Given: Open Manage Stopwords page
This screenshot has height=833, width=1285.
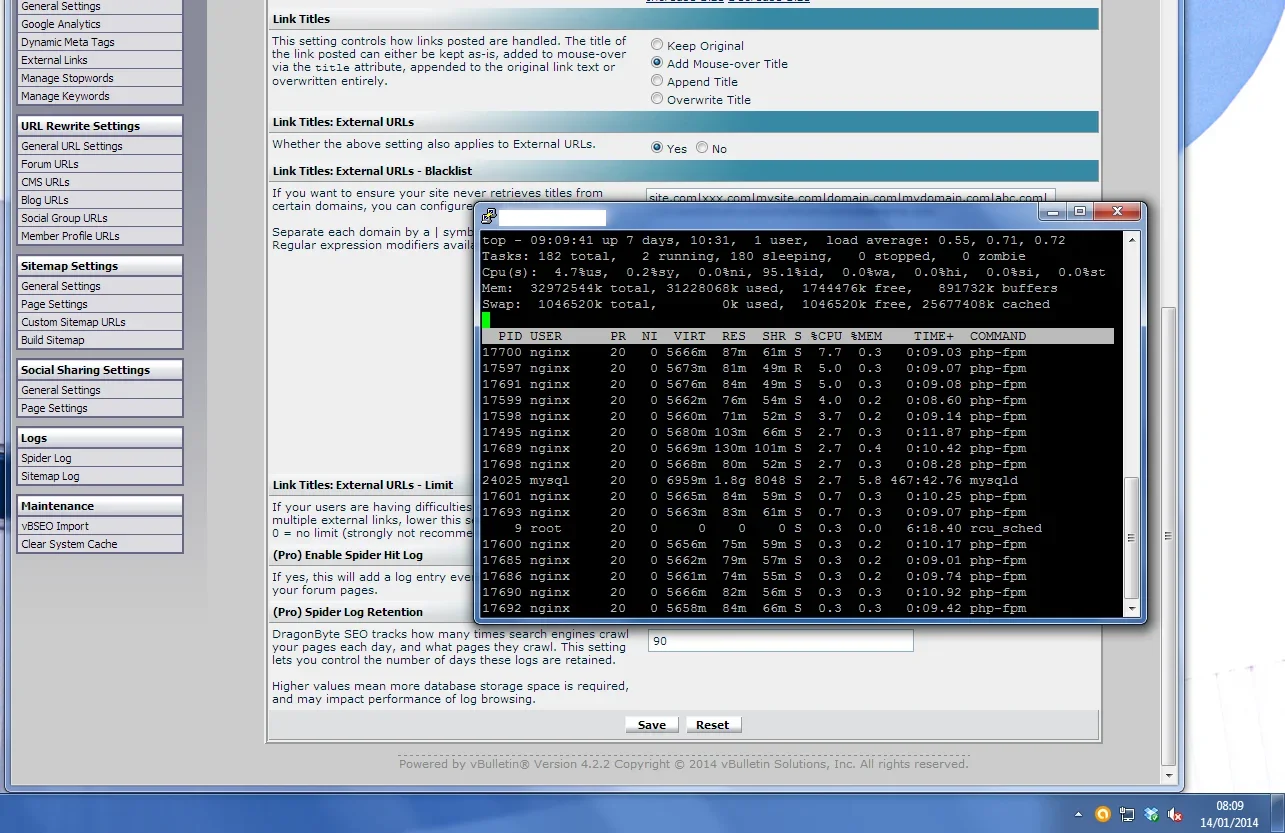Looking at the screenshot, I should (x=100, y=78).
